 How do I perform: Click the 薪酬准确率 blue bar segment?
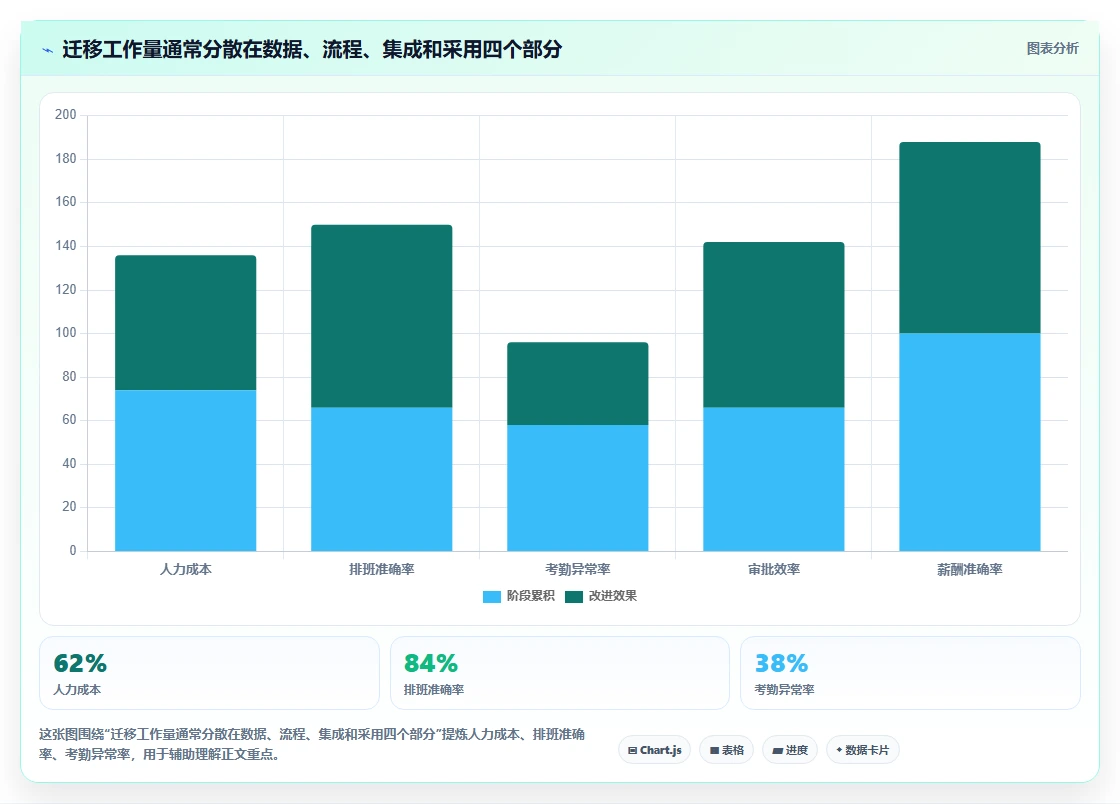pyautogui.click(x=970, y=442)
